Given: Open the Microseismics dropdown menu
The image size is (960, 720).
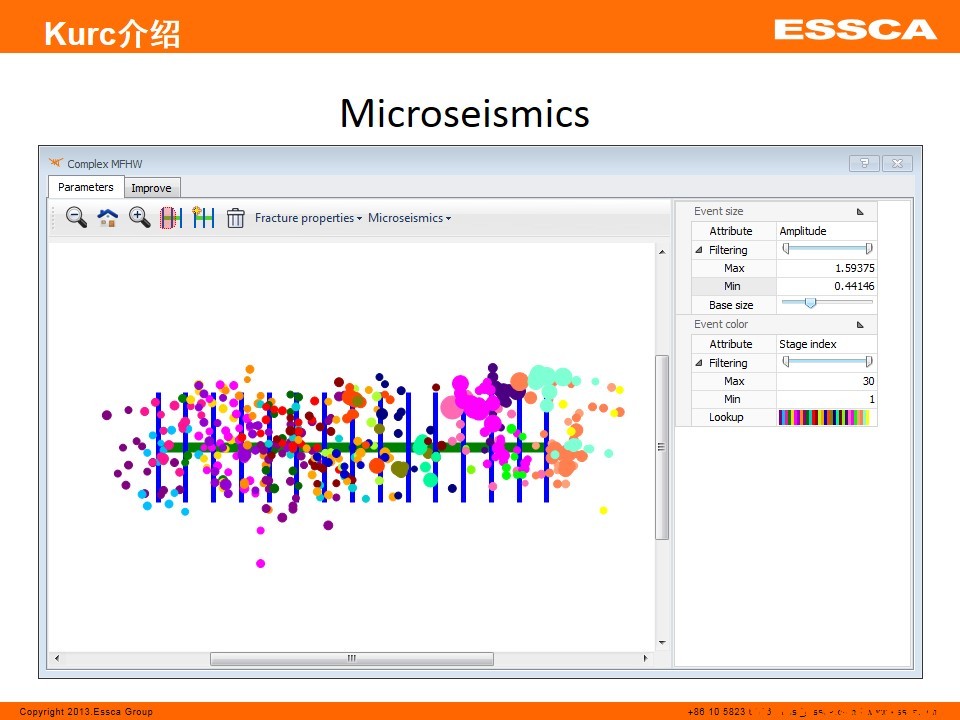Looking at the screenshot, I should click(409, 218).
